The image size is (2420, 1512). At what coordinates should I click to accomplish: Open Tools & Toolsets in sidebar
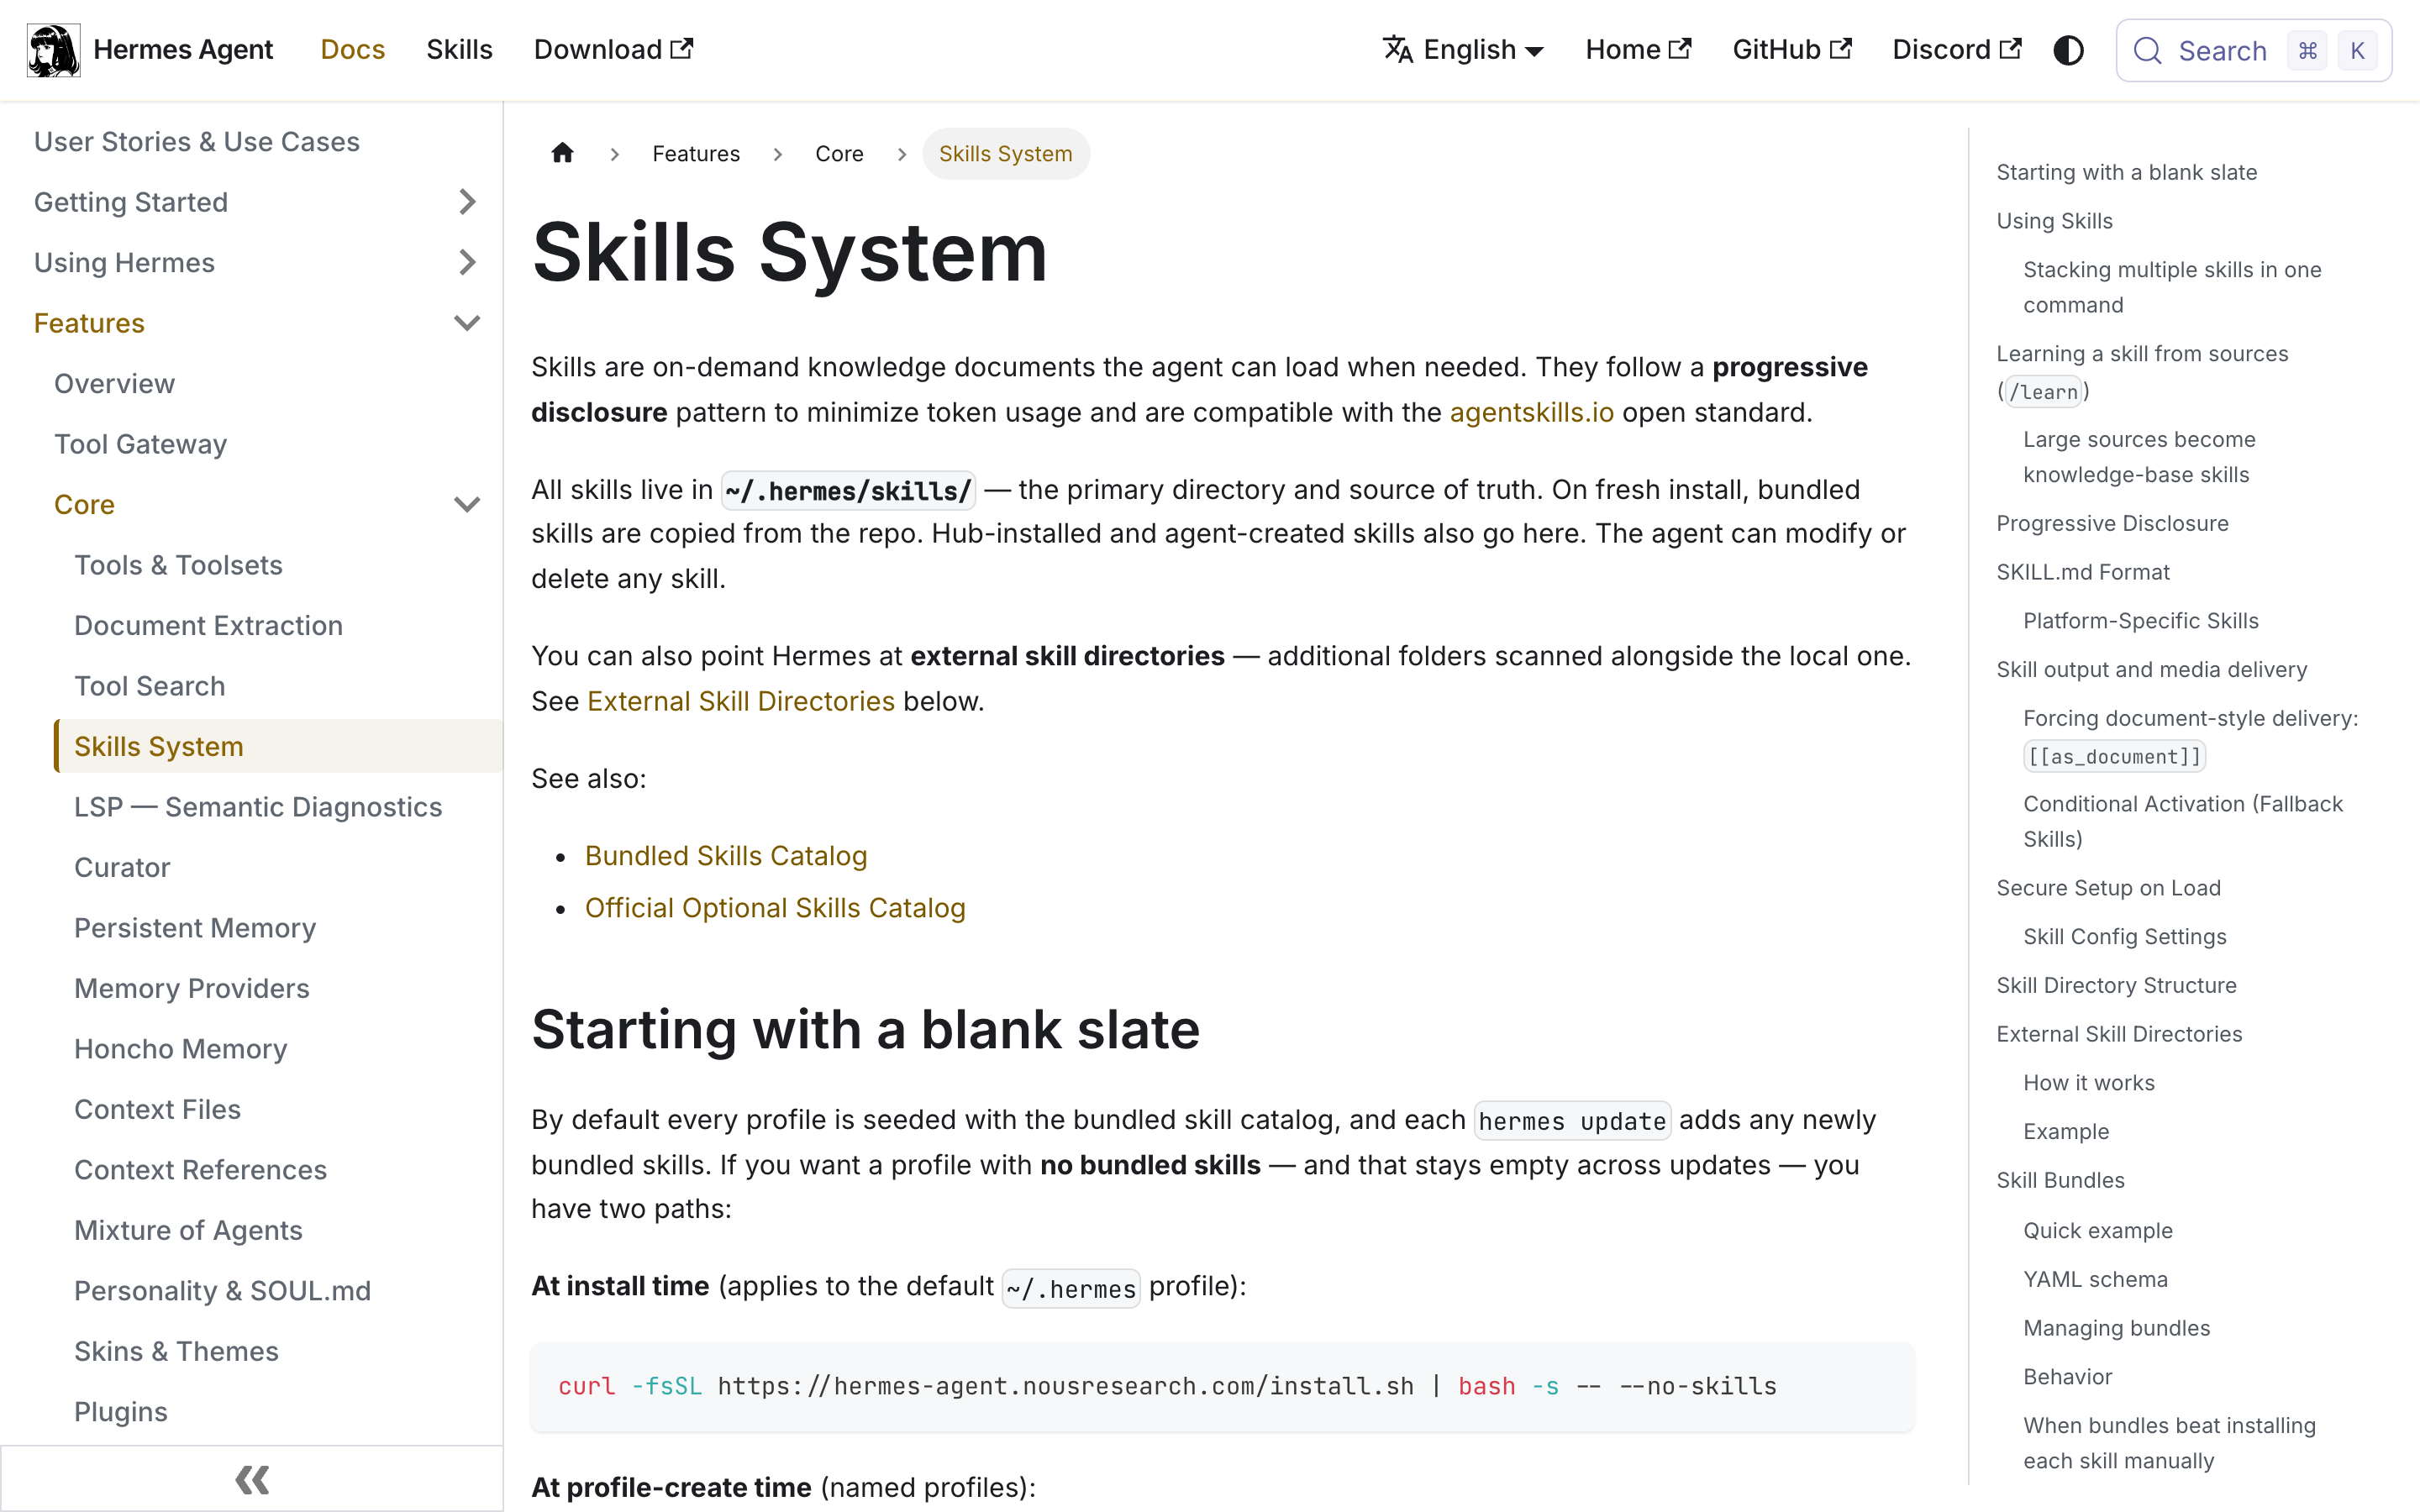[x=178, y=565]
